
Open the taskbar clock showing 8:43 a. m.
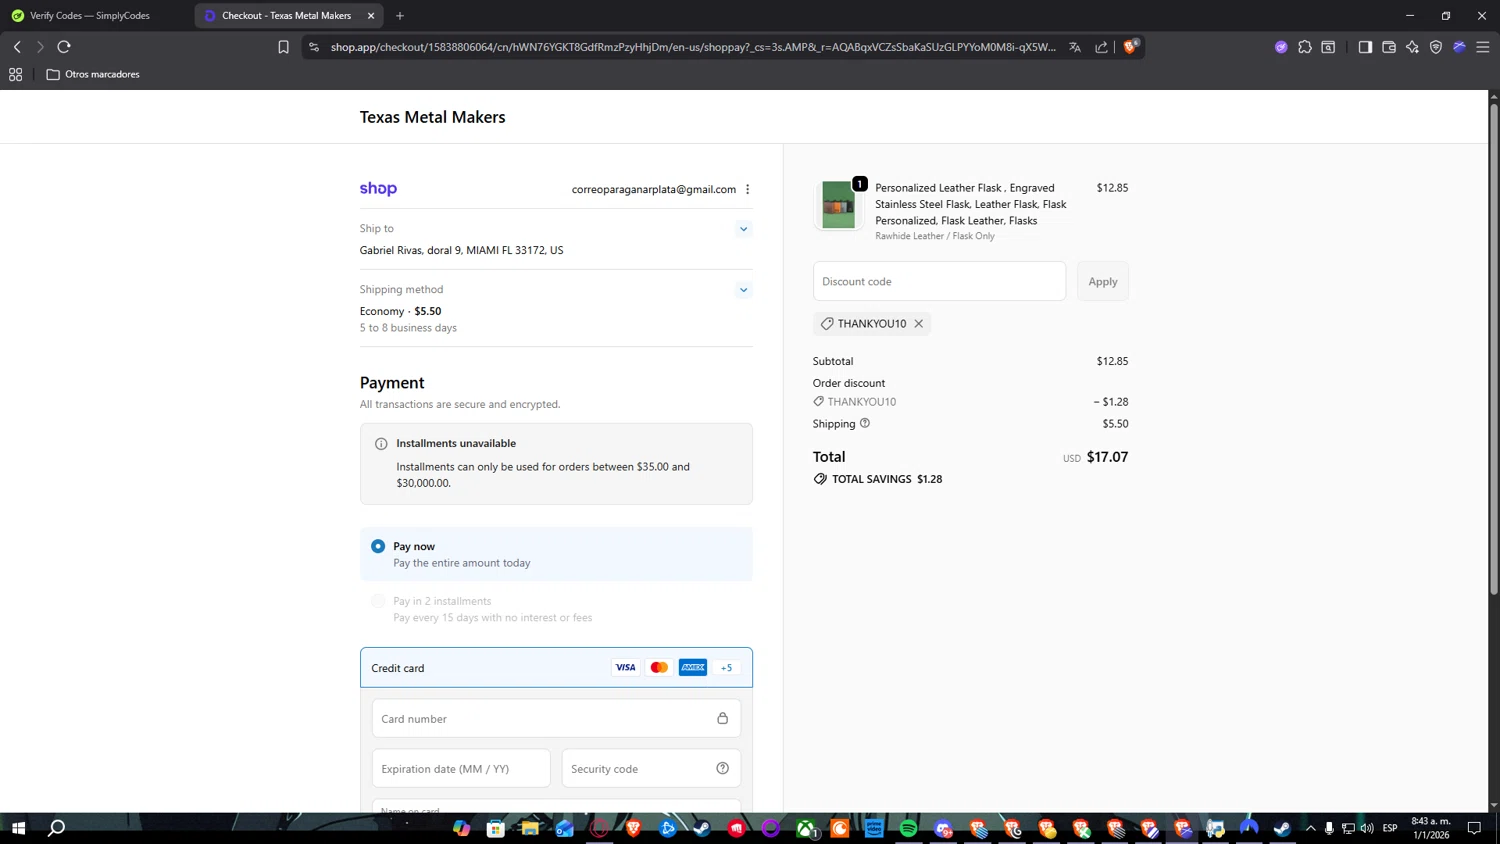[1431, 828]
